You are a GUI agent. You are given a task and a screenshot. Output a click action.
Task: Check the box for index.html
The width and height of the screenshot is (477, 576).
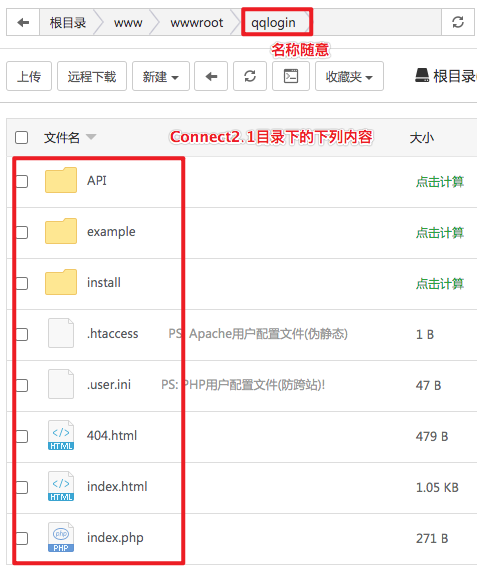[x=21, y=487]
